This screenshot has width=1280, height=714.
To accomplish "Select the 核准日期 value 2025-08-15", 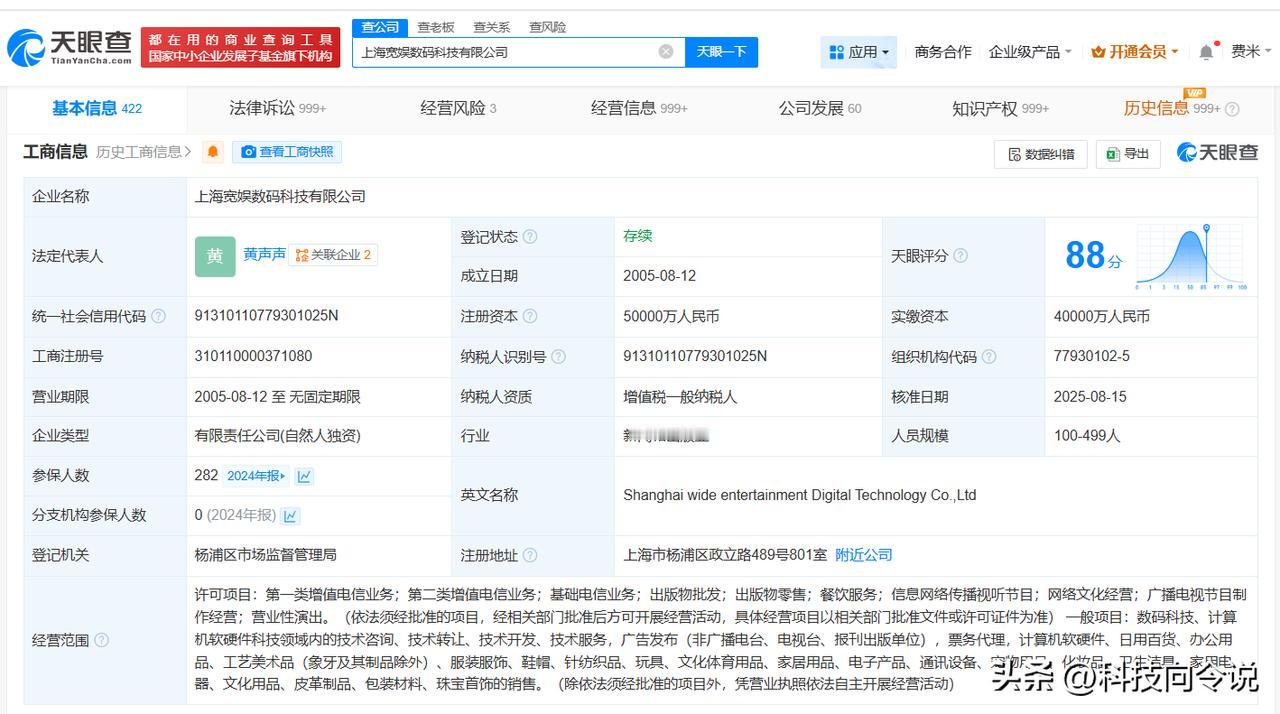I will pyautogui.click(x=1090, y=397).
